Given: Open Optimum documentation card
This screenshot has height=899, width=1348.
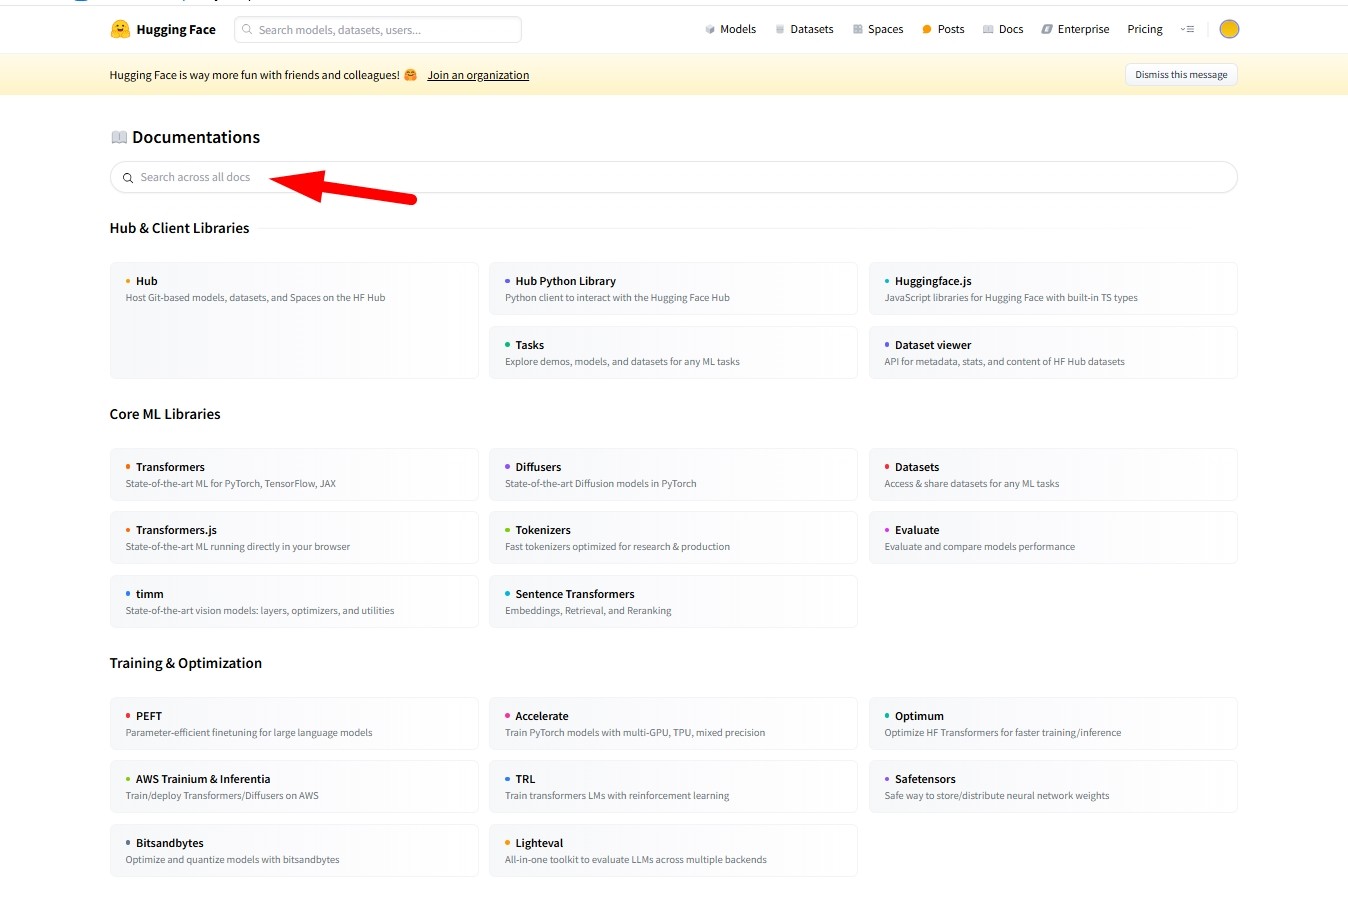Looking at the screenshot, I should point(1053,723).
